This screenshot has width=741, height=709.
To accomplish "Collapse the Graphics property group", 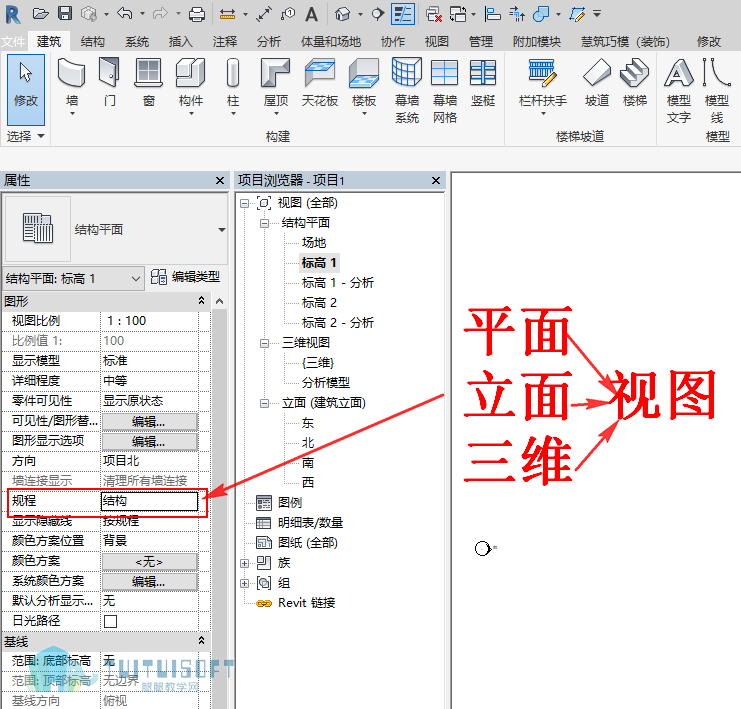I will point(201,301).
